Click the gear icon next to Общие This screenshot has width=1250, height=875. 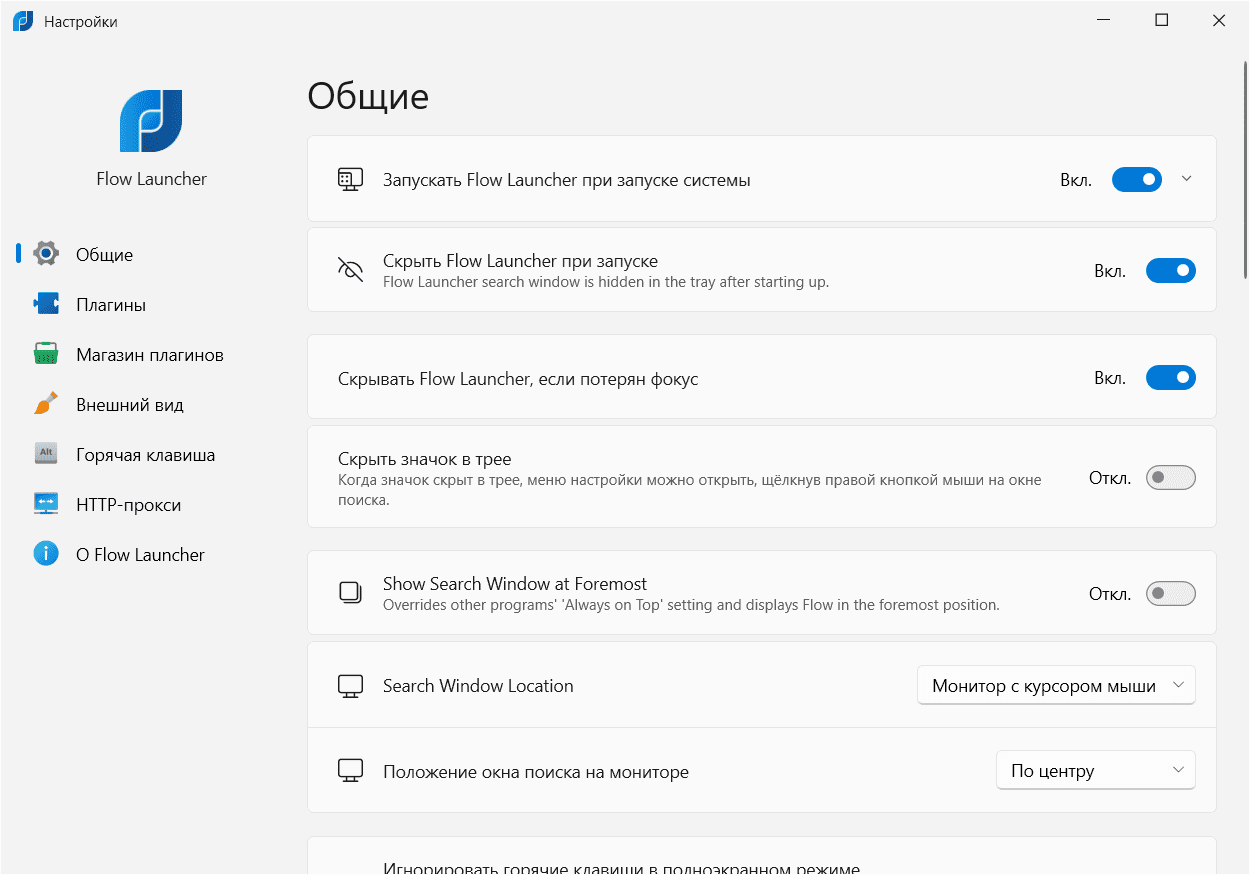(x=46, y=254)
